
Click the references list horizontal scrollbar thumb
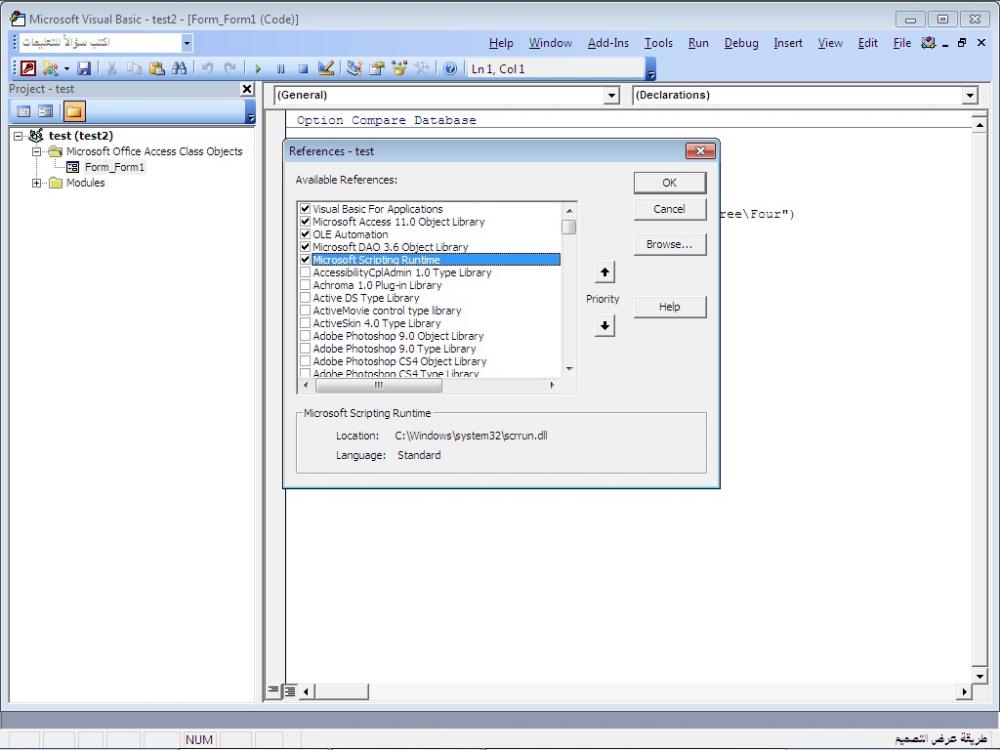(x=378, y=385)
